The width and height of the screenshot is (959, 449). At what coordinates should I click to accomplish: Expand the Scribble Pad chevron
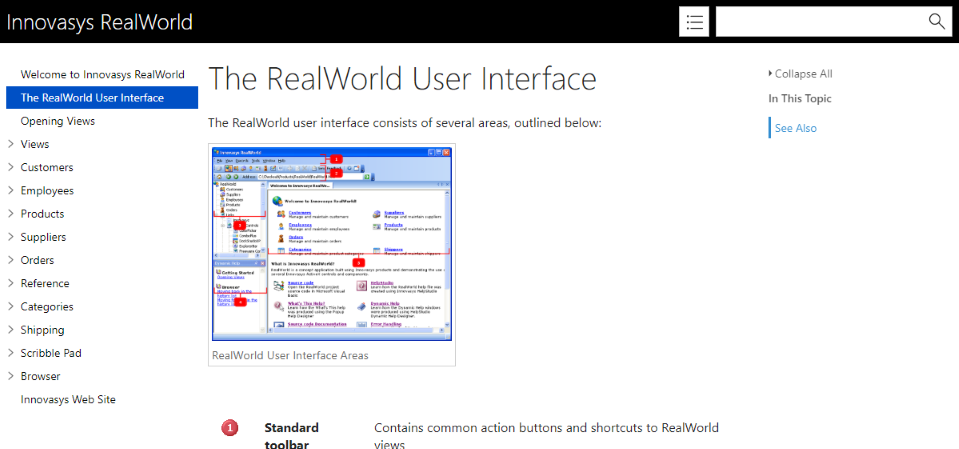tap(11, 354)
